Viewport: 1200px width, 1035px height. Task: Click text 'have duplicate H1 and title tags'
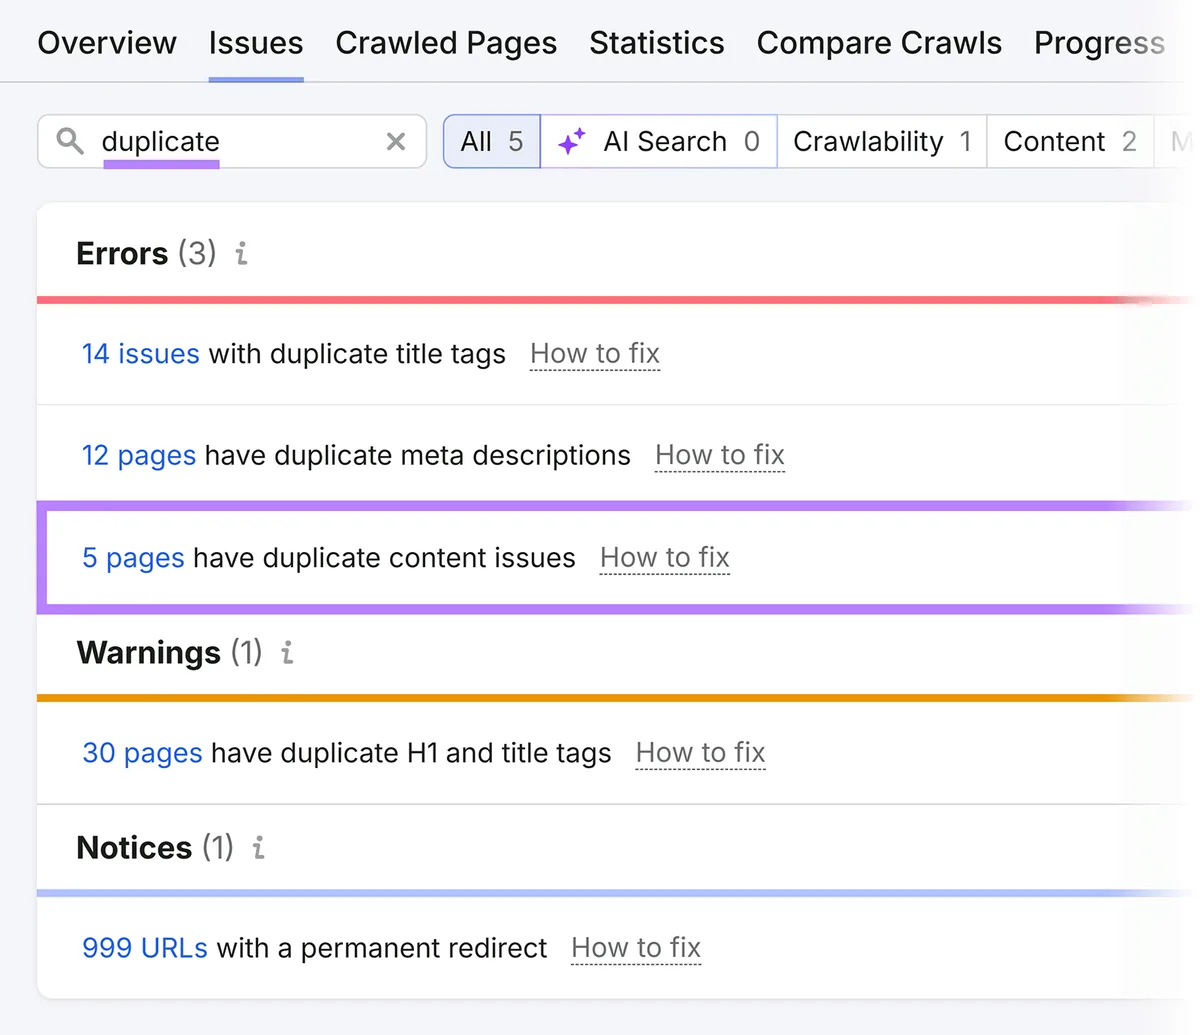click(x=411, y=753)
